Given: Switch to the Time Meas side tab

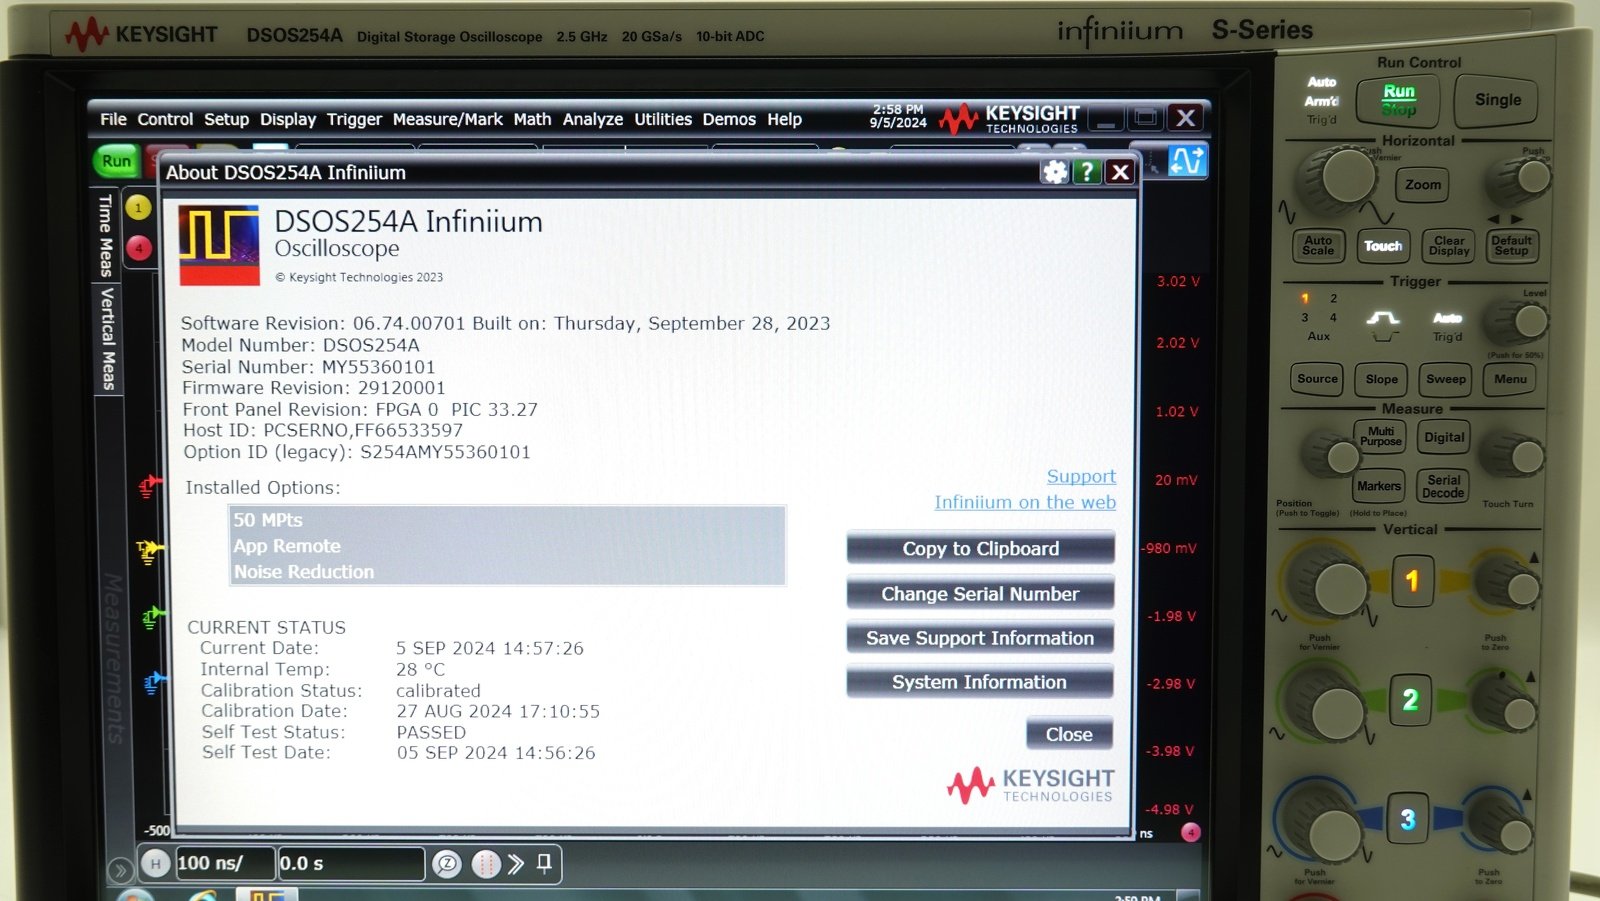Looking at the screenshot, I should [105, 235].
